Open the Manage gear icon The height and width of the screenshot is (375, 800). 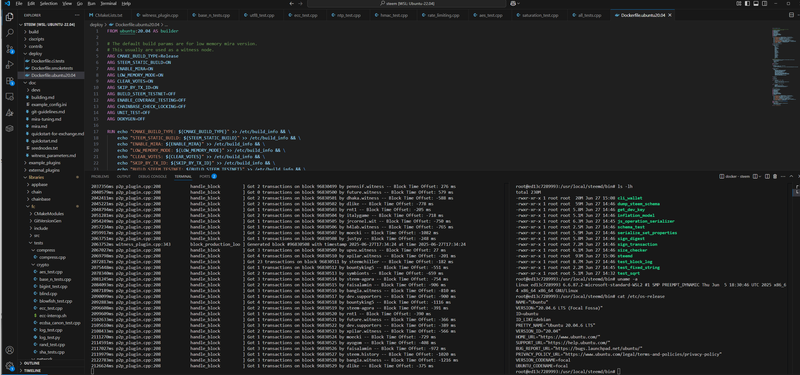point(9,365)
